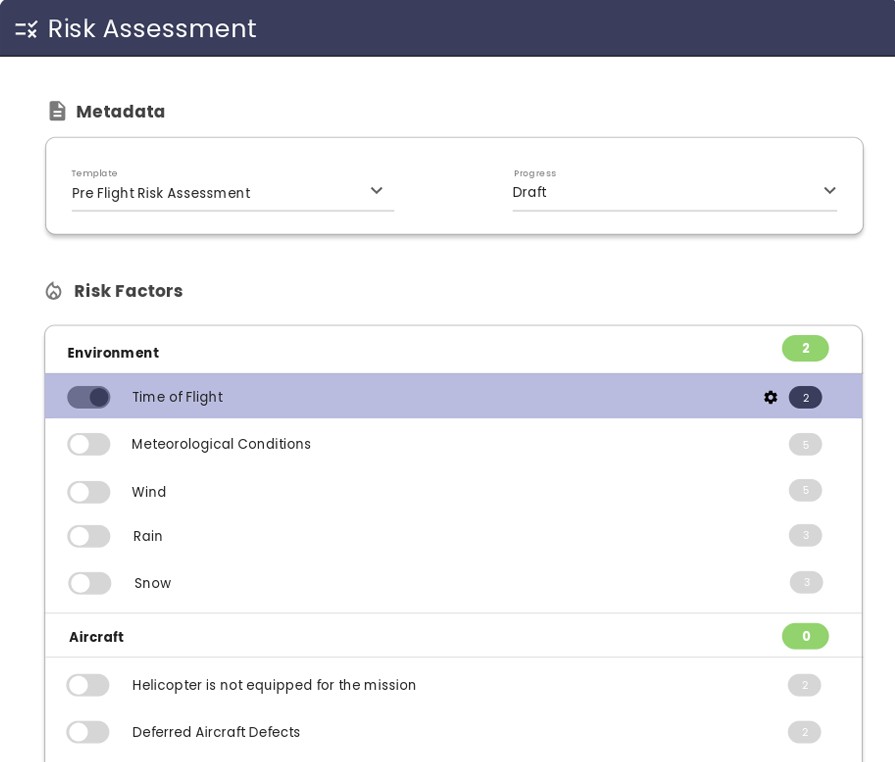Switch on the Rain risk factor
The width and height of the screenshot is (895, 762).
(x=88, y=536)
